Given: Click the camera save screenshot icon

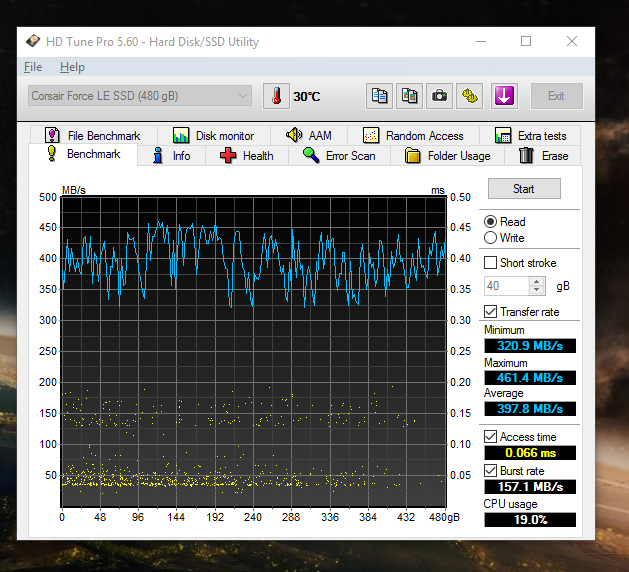Looking at the screenshot, I should tap(439, 96).
